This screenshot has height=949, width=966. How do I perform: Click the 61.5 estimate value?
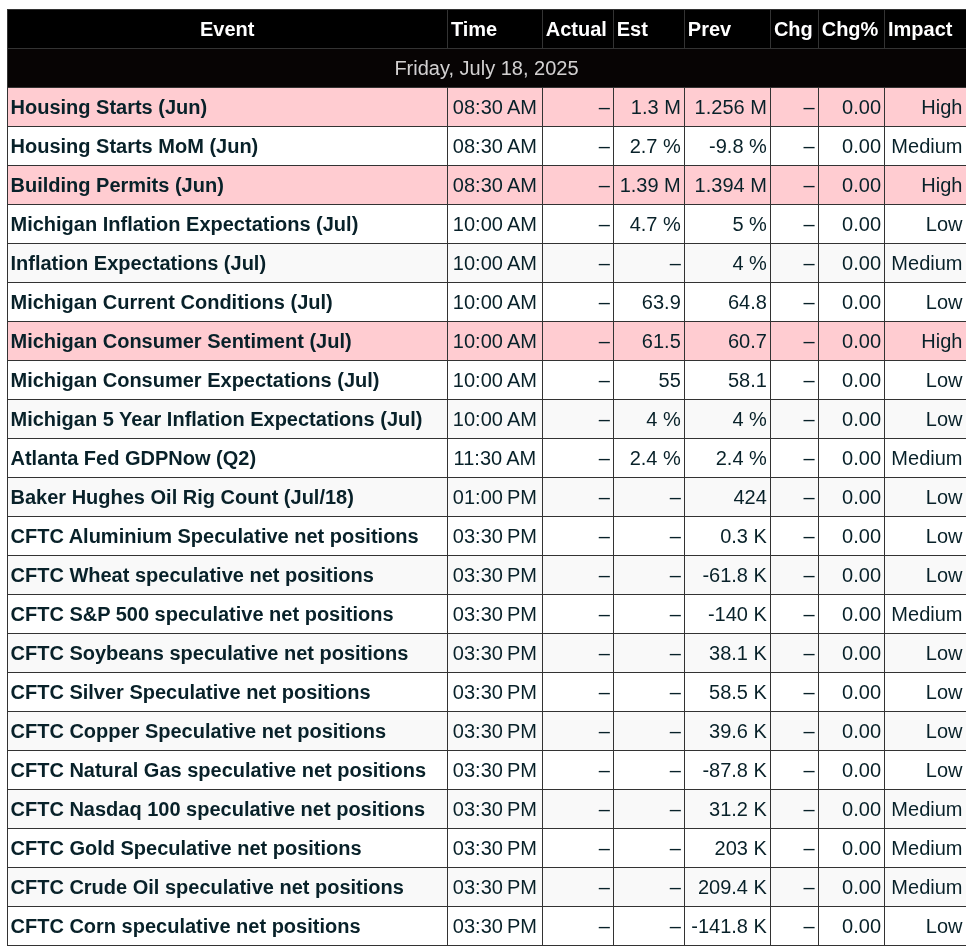point(661,341)
